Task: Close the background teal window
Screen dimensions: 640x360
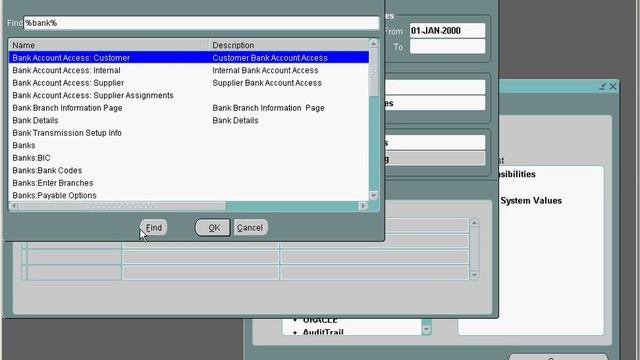Action: [613, 86]
